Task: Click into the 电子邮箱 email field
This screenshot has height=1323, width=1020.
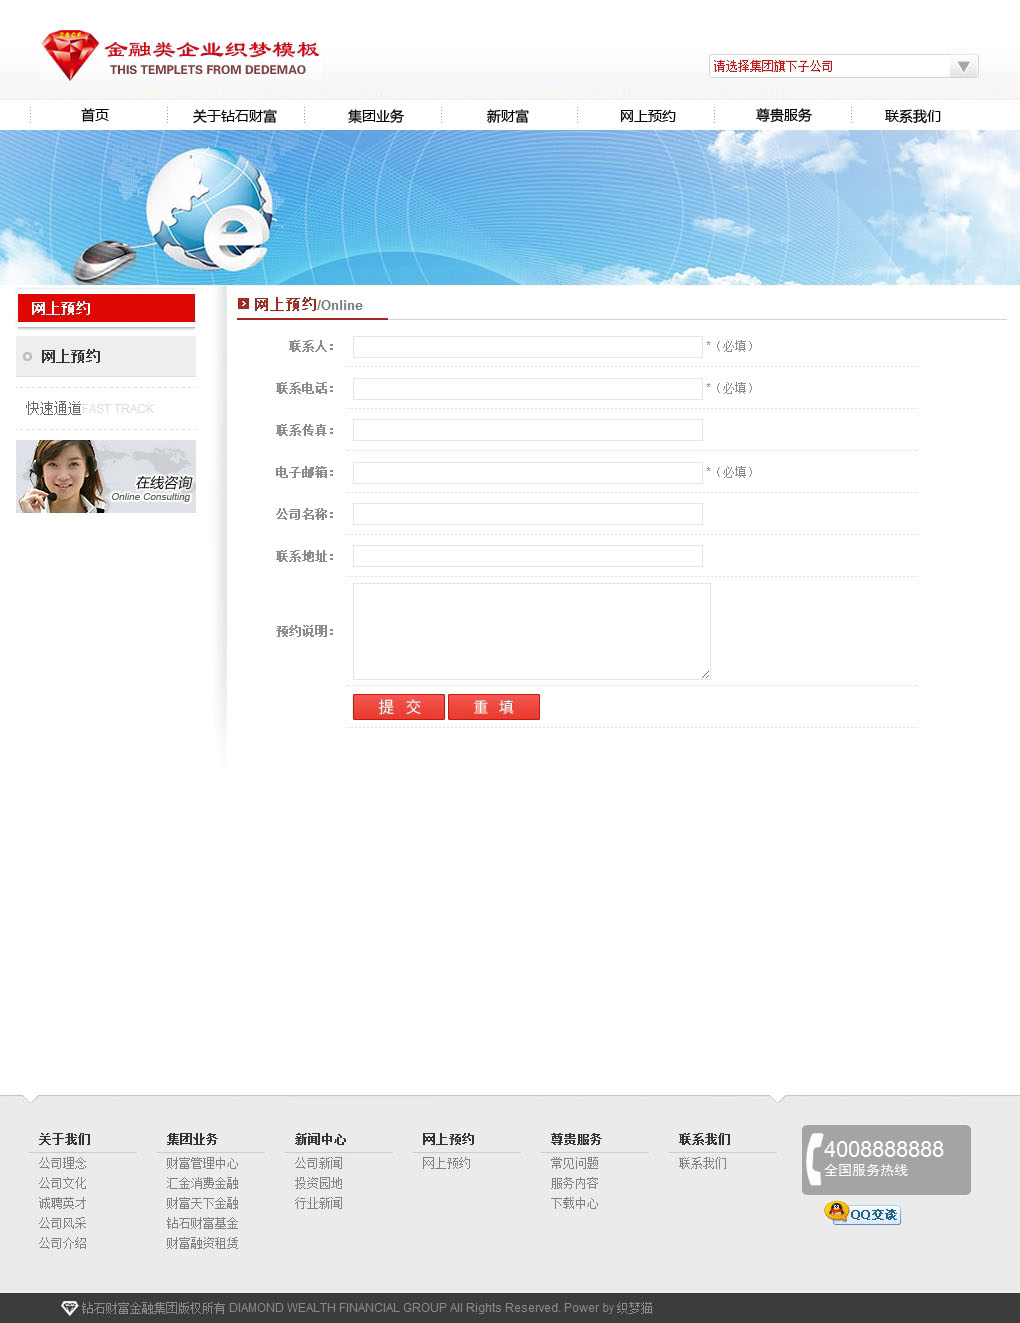Action: click(527, 473)
